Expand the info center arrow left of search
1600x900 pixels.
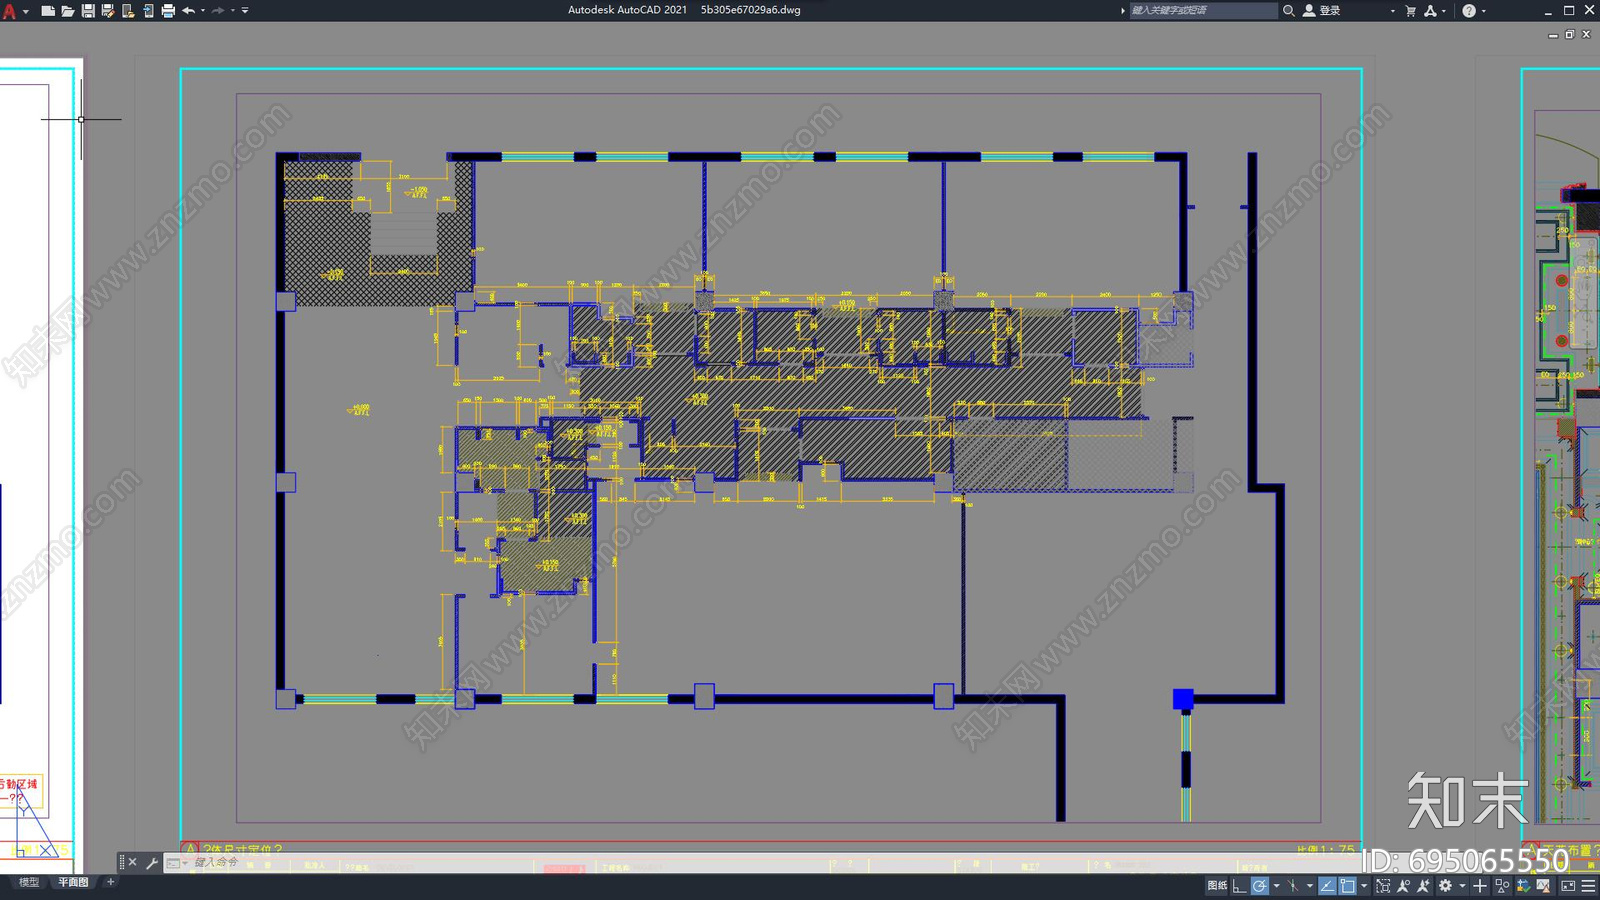click(x=1122, y=10)
